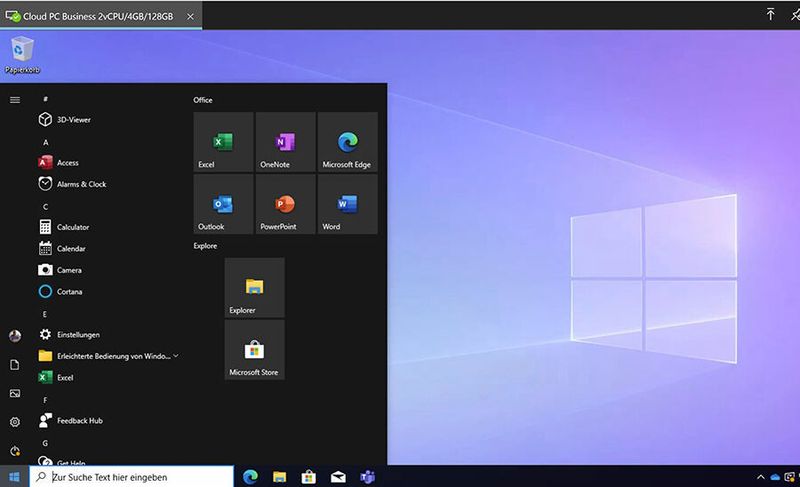Expand the Erleichterte Bedienung von Windows folder
The image size is (800, 487).
click(107, 356)
